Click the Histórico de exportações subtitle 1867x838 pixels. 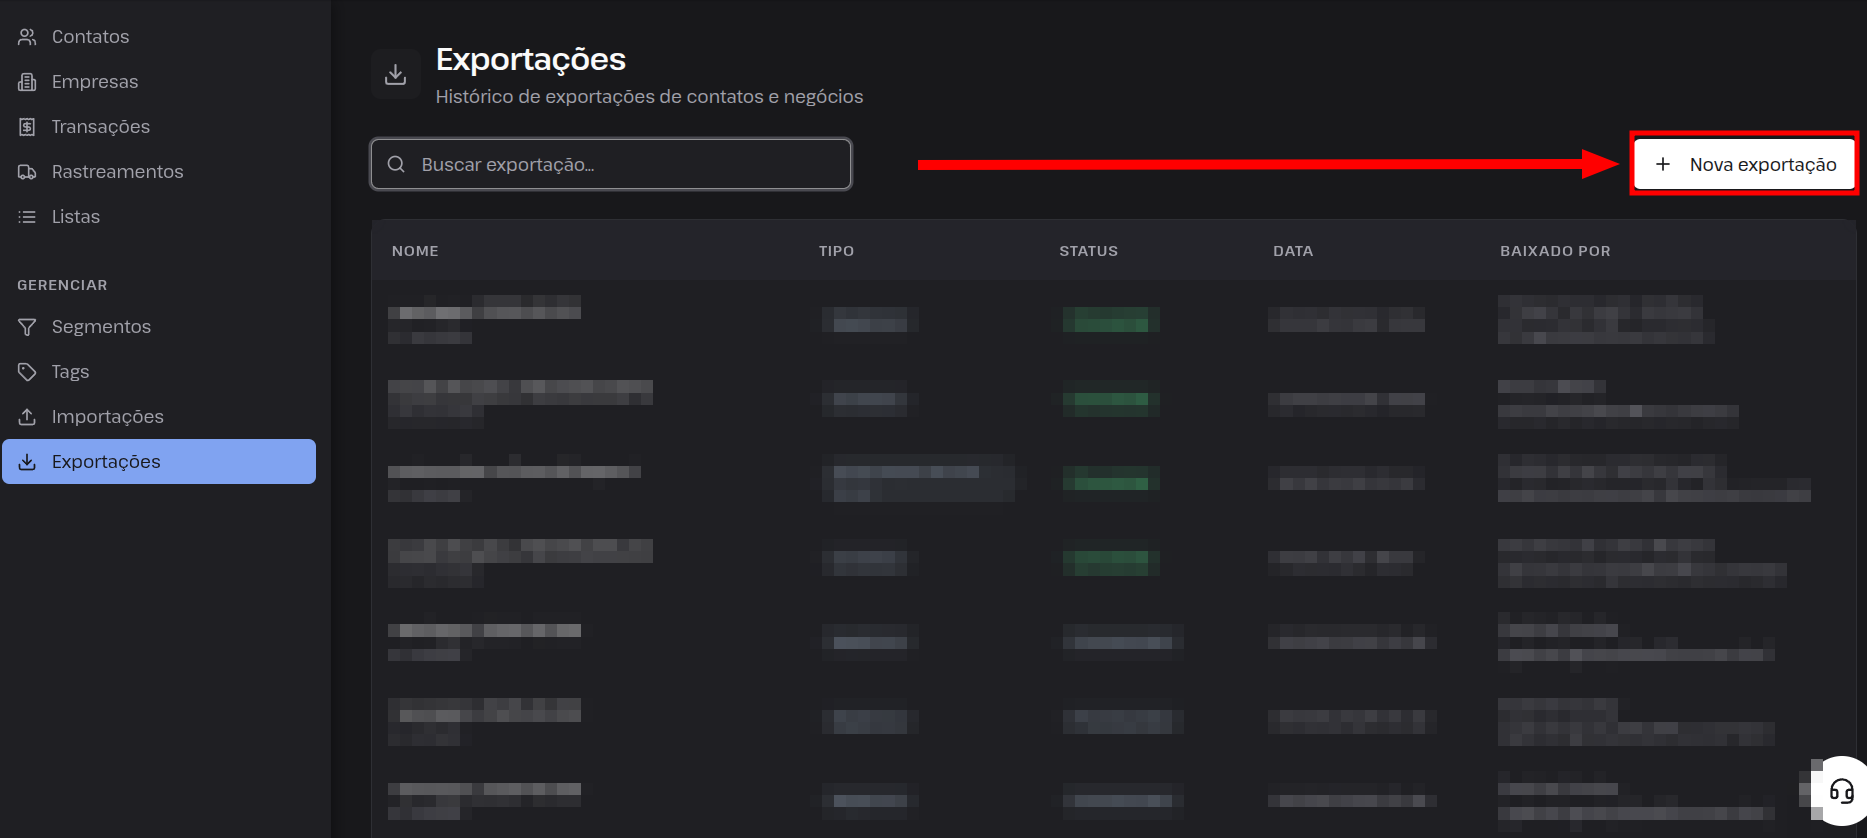(x=649, y=97)
